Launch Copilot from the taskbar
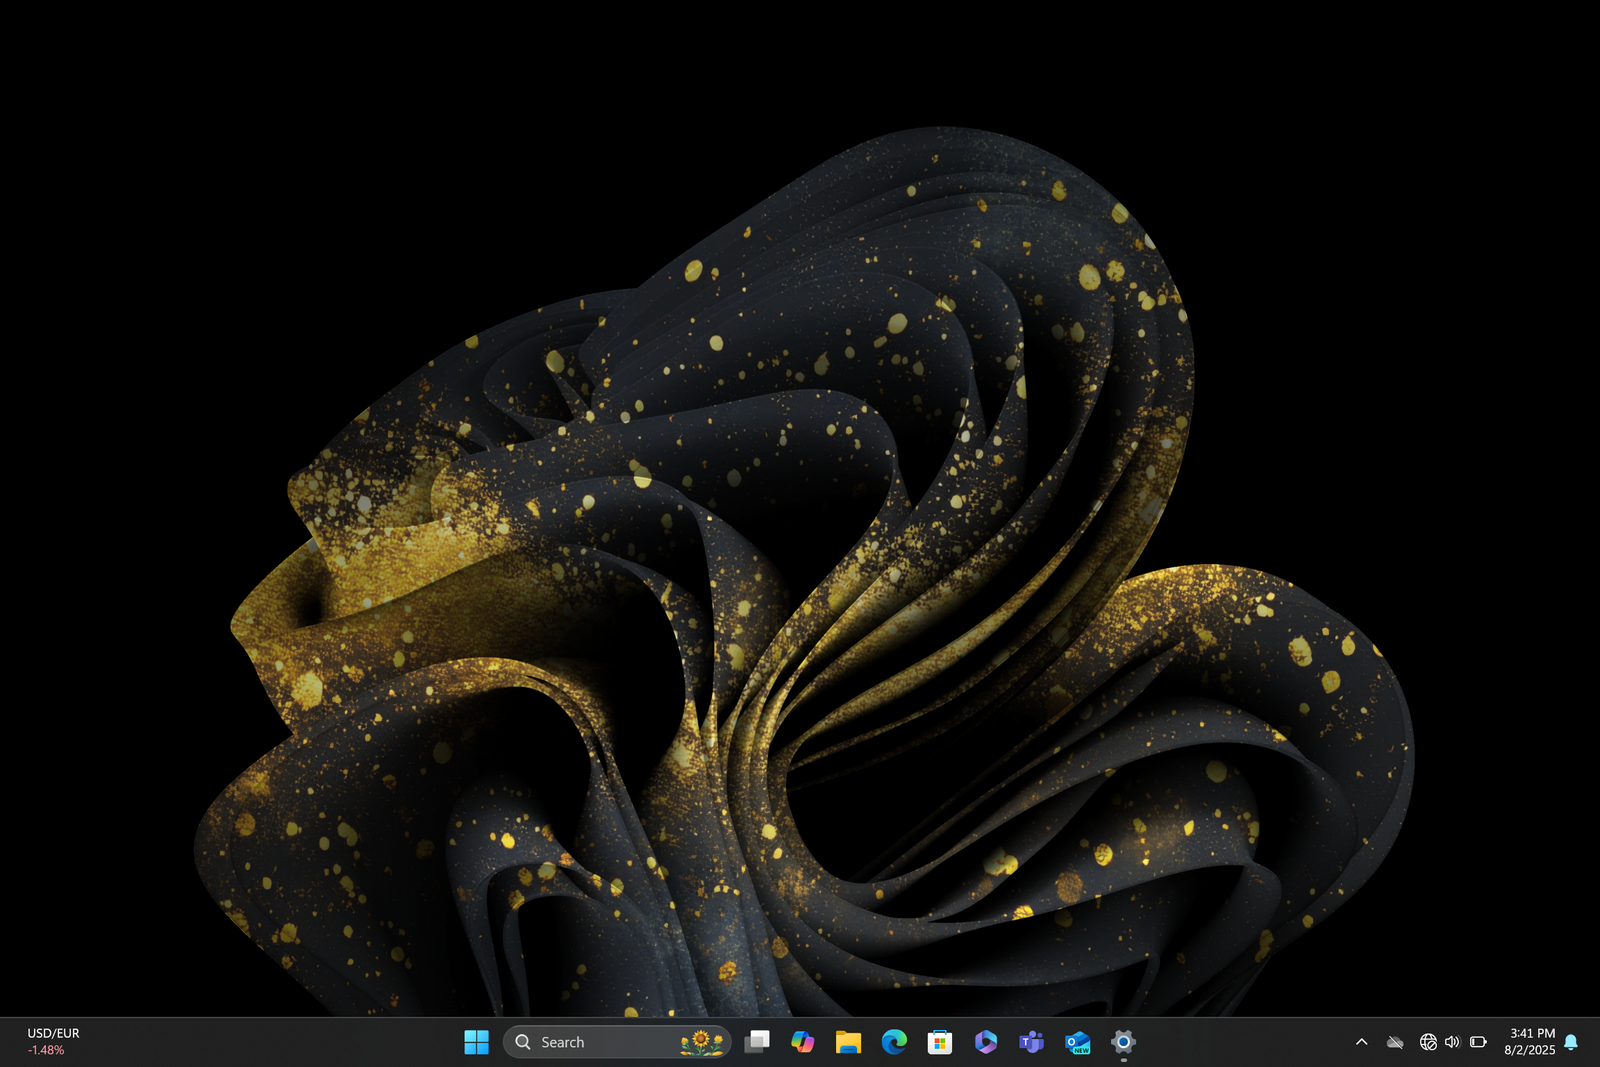The height and width of the screenshot is (1067, 1600). point(801,1042)
